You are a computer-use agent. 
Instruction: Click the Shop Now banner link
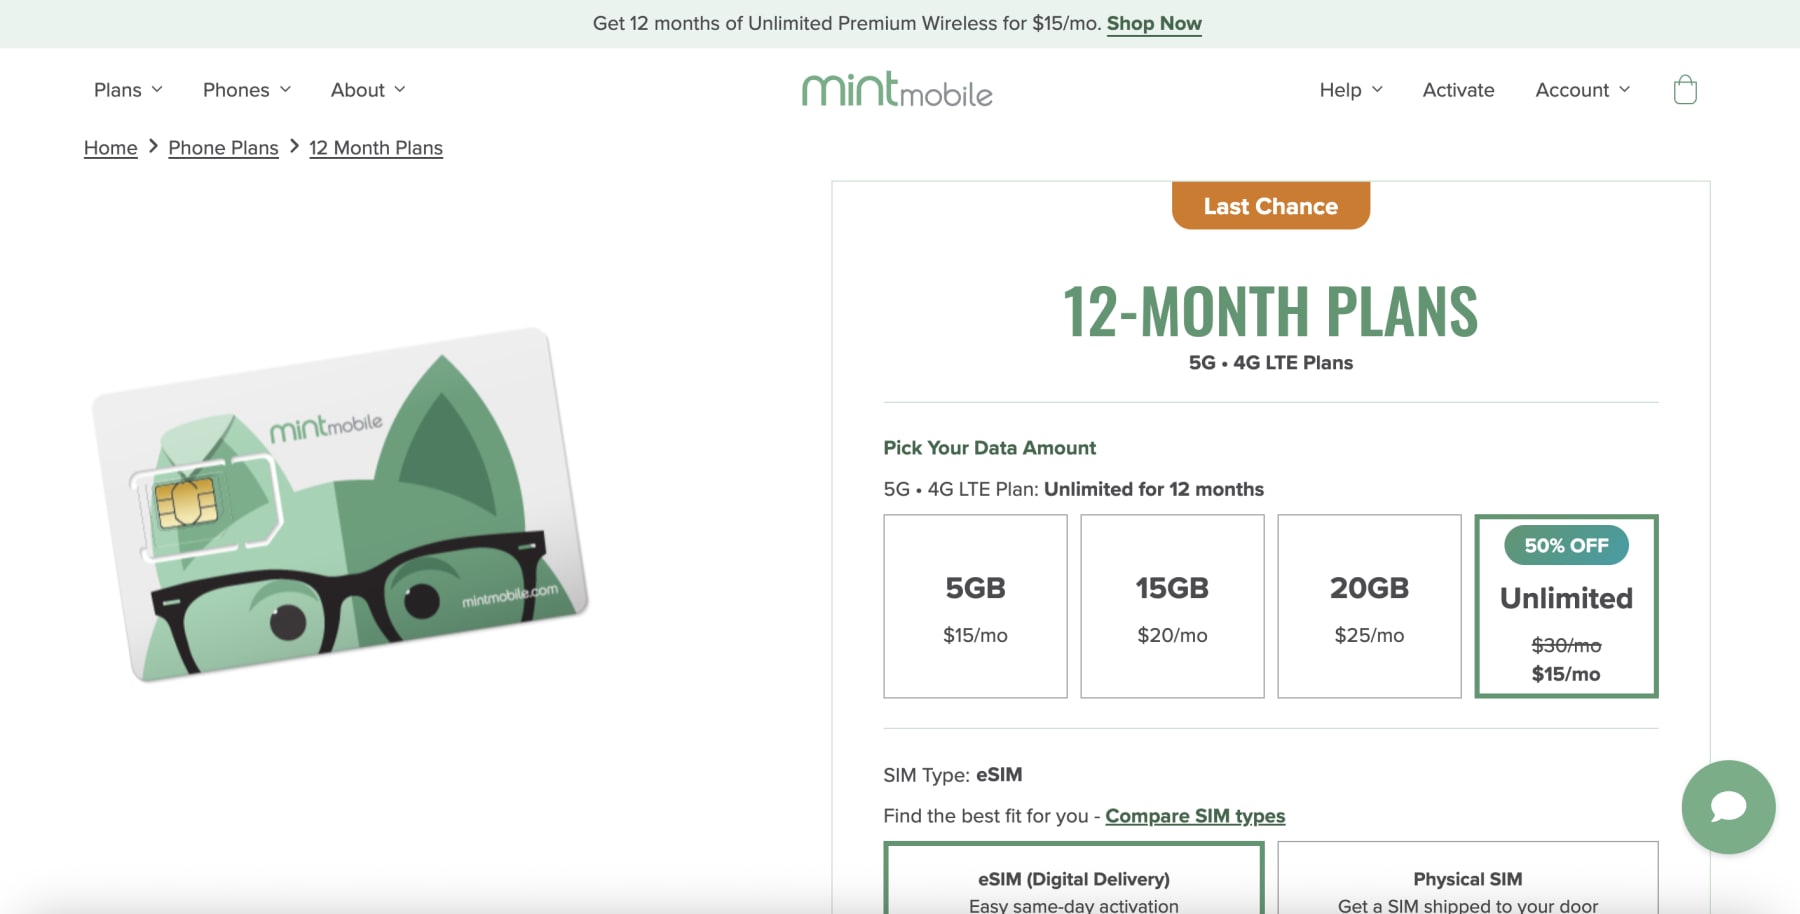tap(1153, 23)
